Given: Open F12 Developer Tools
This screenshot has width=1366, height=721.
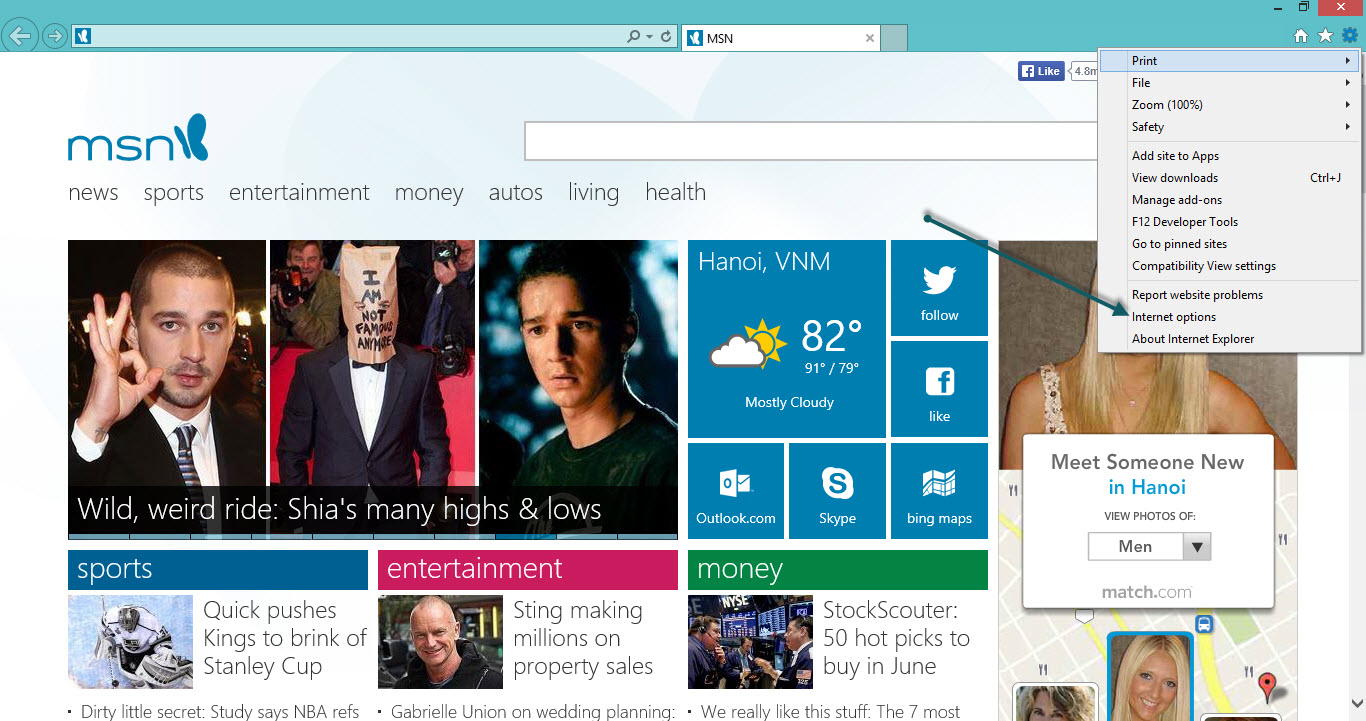Looking at the screenshot, I should 1229,222.
